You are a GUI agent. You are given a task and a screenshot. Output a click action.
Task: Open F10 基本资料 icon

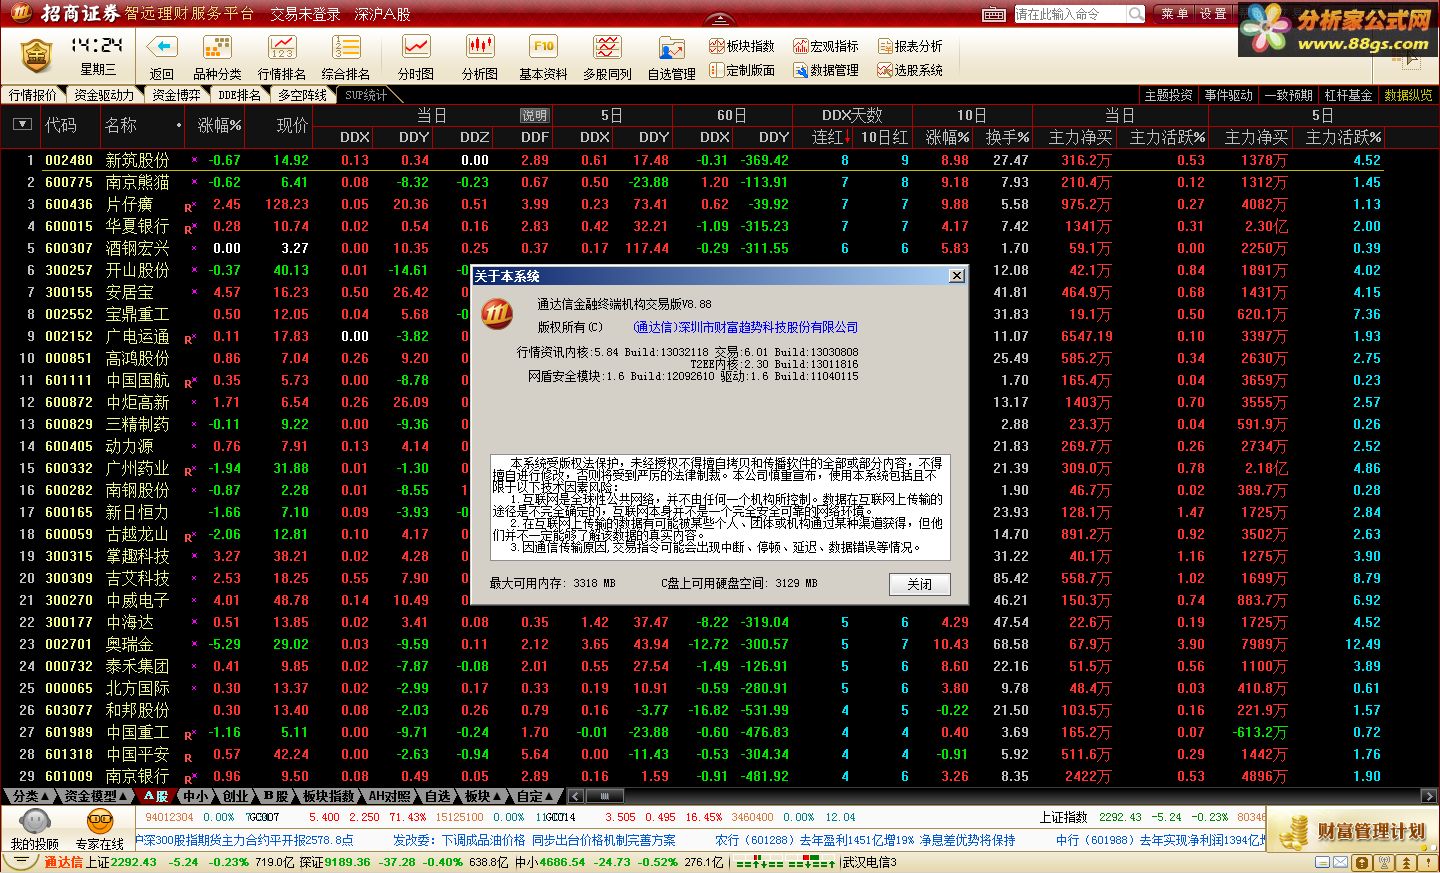click(x=544, y=47)
